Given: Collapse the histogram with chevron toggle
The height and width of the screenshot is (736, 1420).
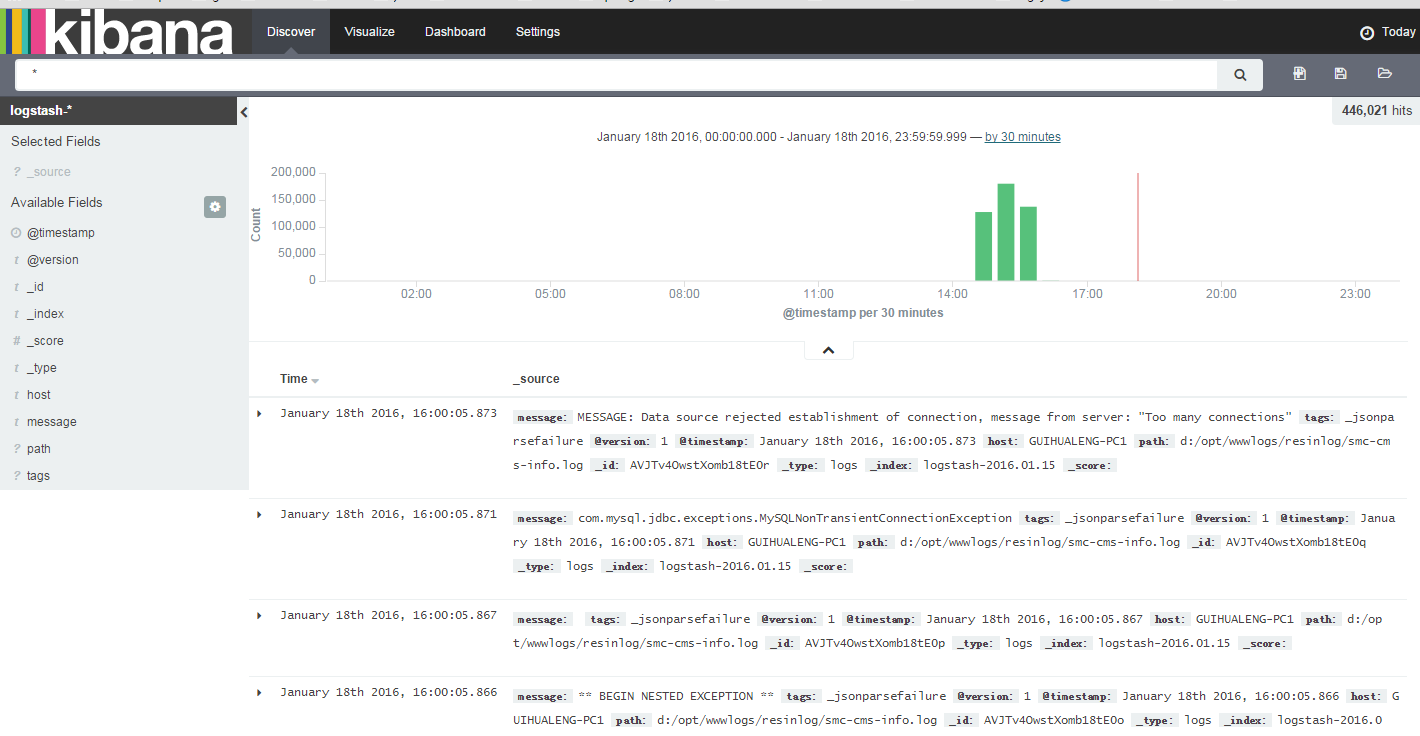Looking at the screenshot, I should [828, 350].
